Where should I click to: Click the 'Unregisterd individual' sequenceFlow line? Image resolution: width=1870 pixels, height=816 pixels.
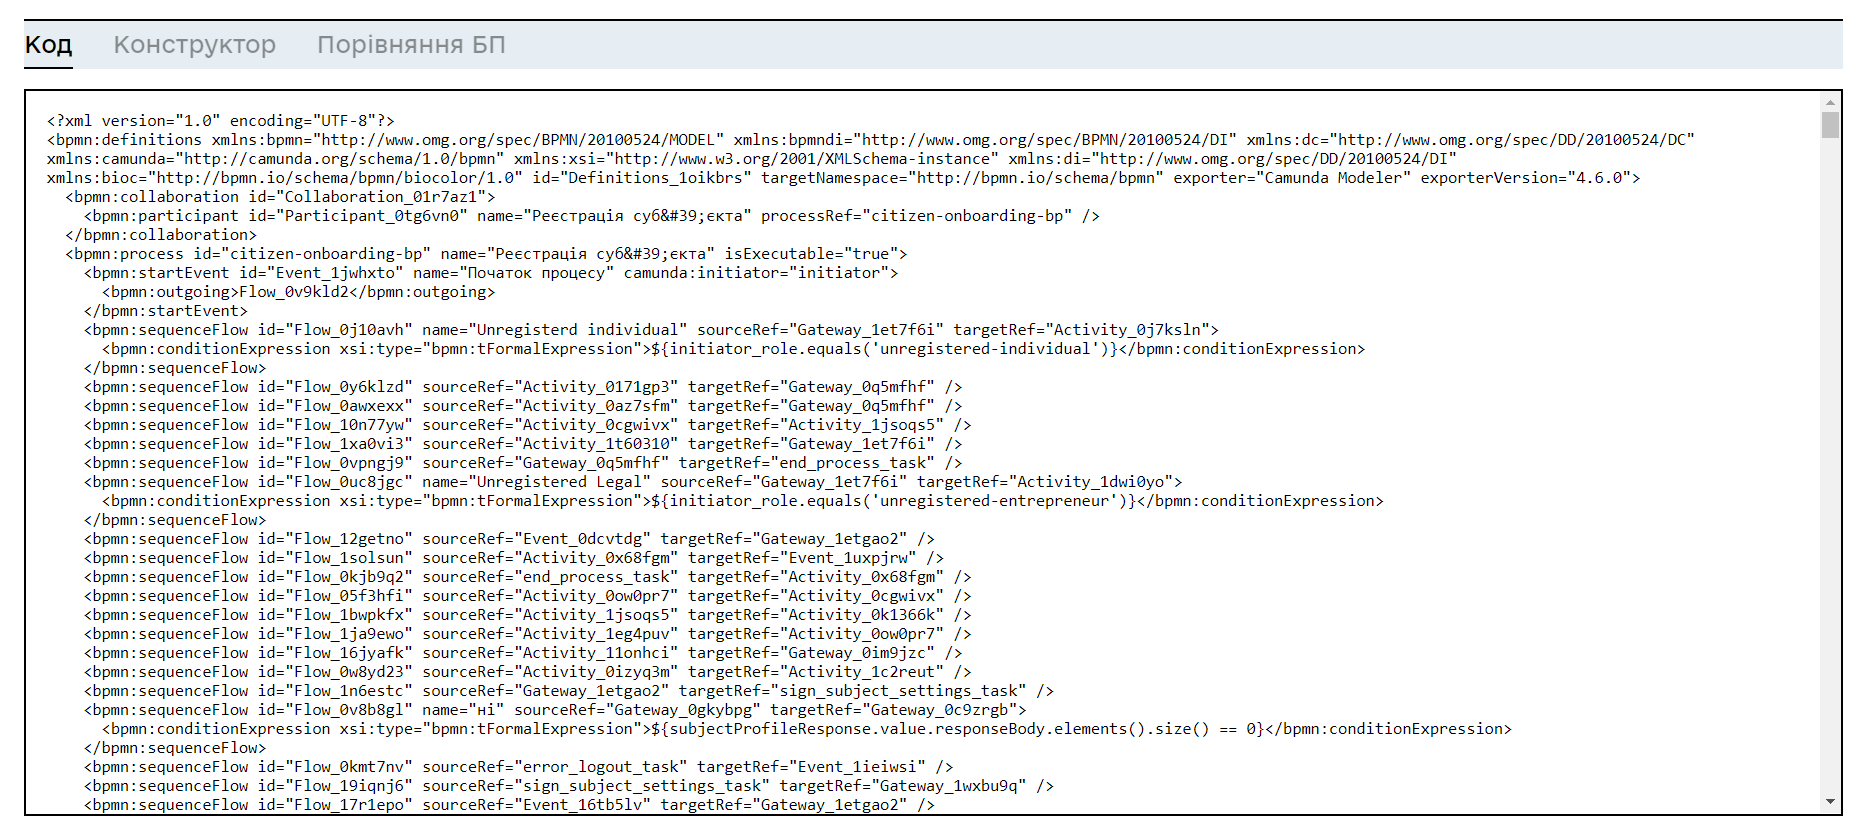point(650,330)
